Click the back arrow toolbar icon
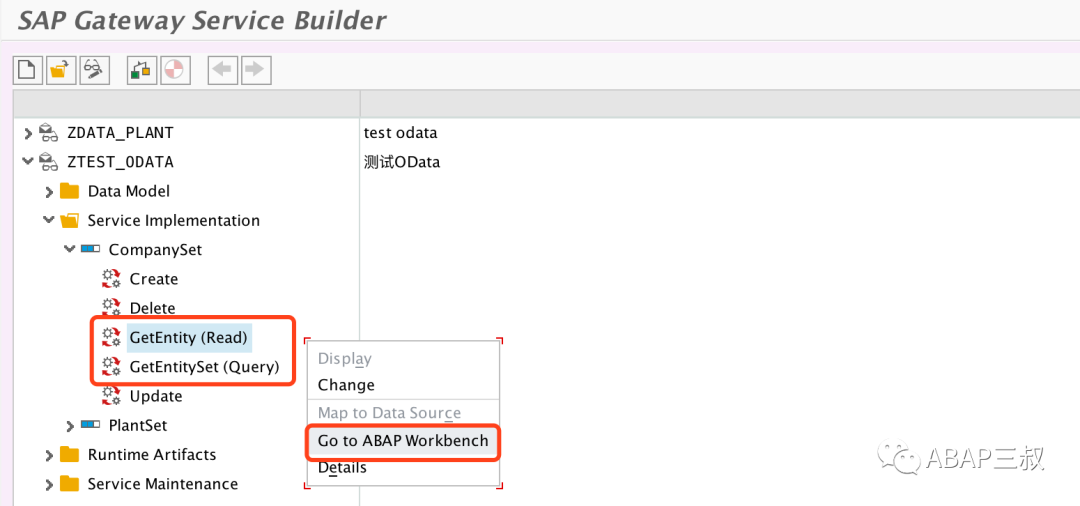1080x506 pixels. coord(222,70)
